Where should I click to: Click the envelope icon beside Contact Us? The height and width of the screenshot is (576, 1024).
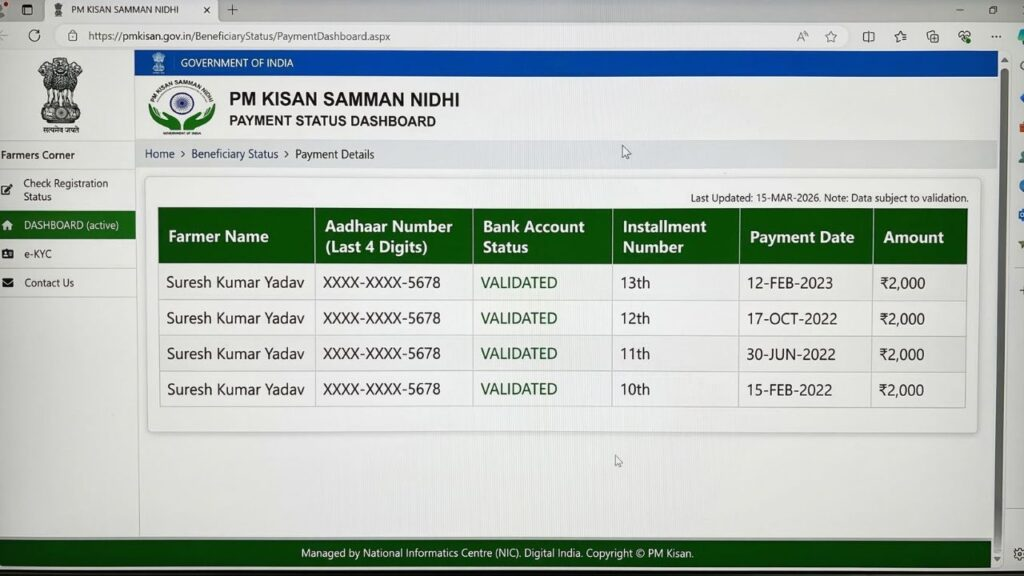point(8,283)
